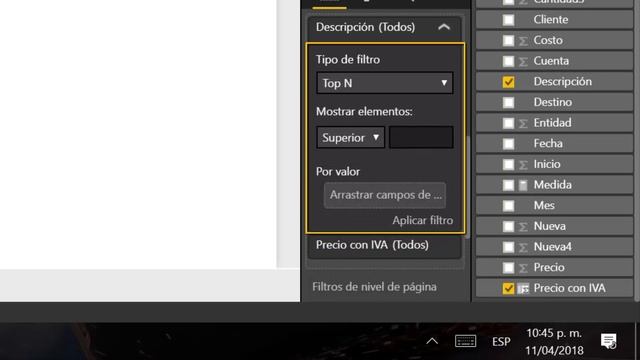Click the calculator measure icon beside Medida
This screenshot has width=640, height=360.
[x=523, y=185]
